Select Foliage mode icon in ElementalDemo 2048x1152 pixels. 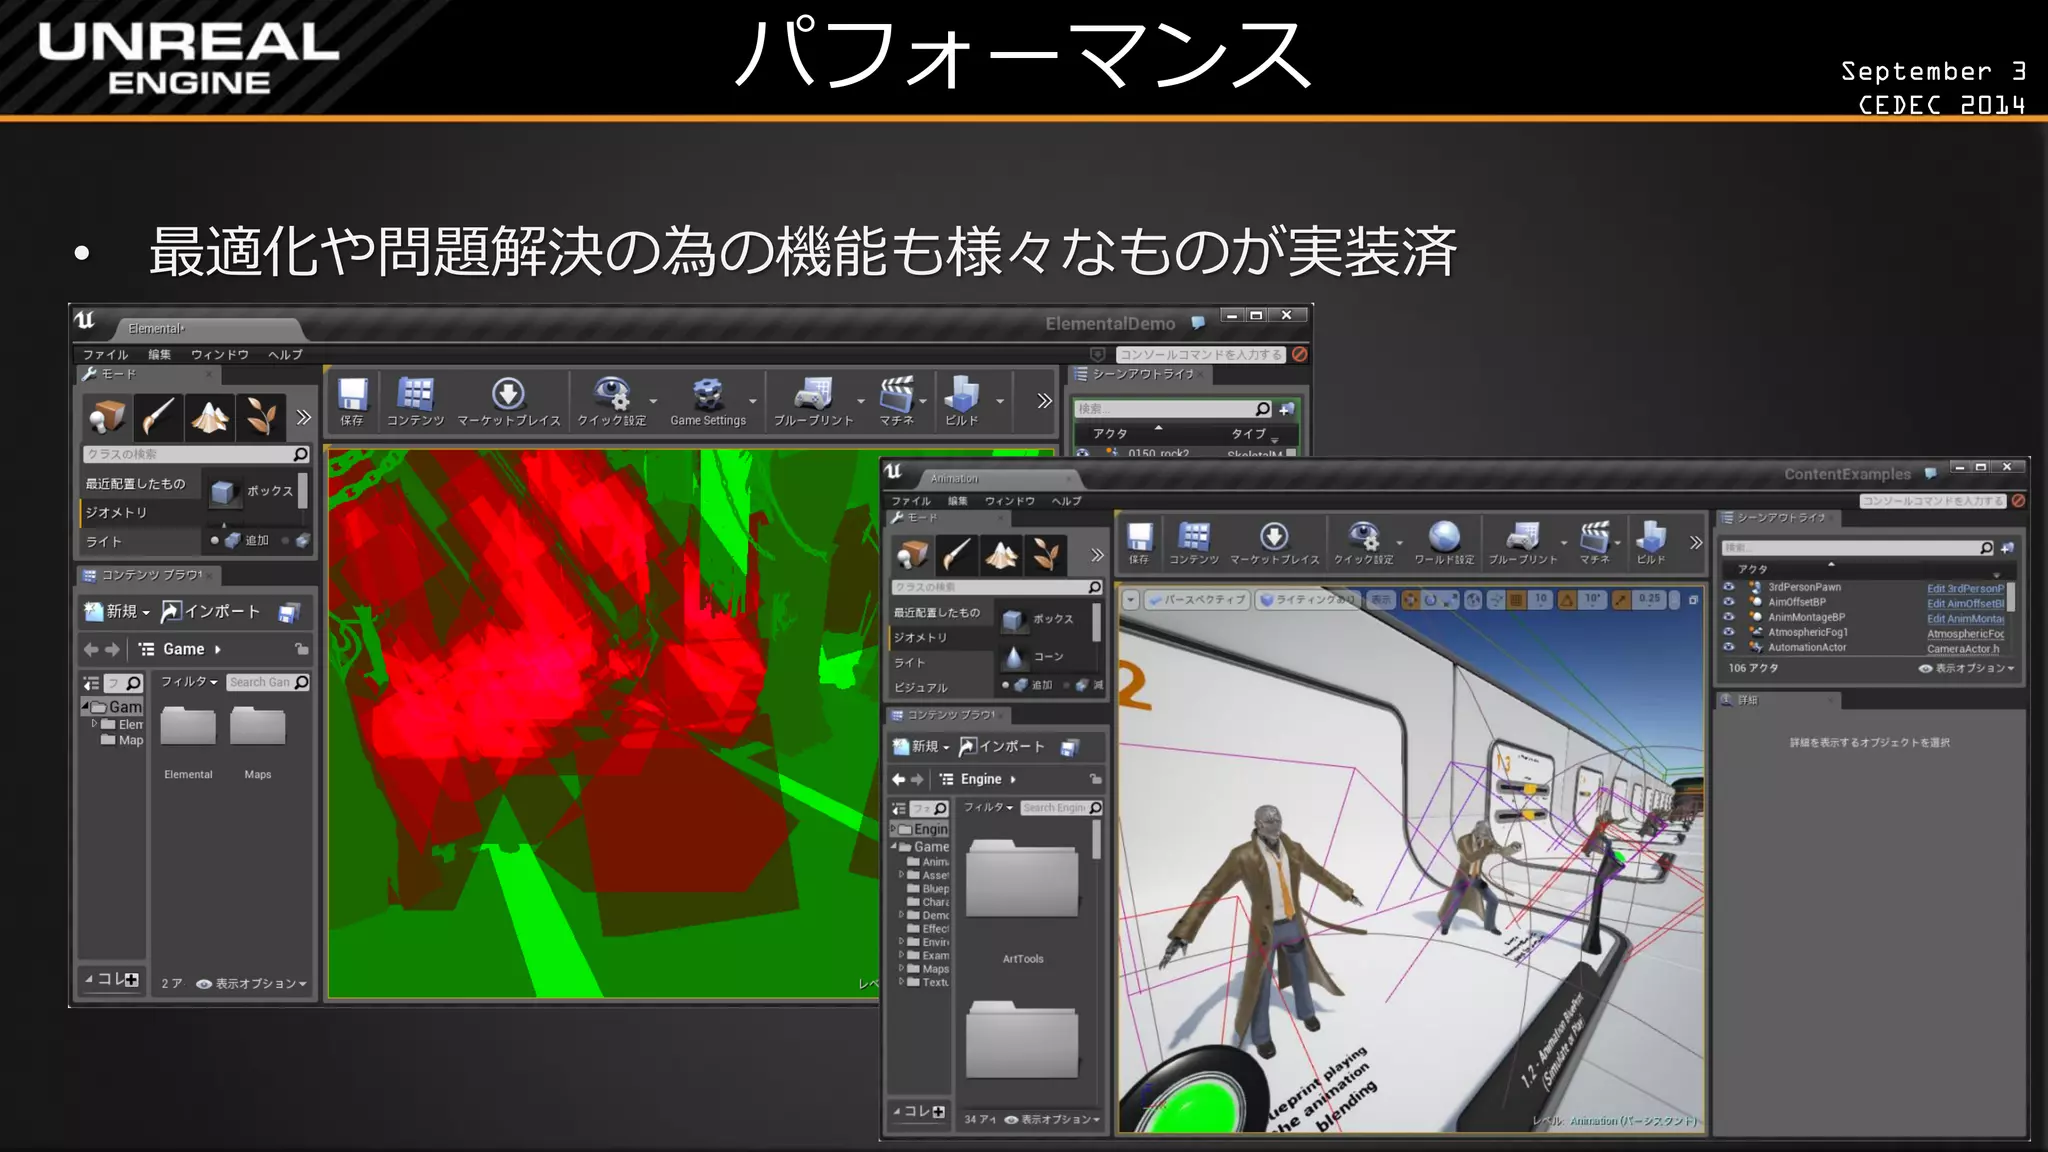coord(261,416)
